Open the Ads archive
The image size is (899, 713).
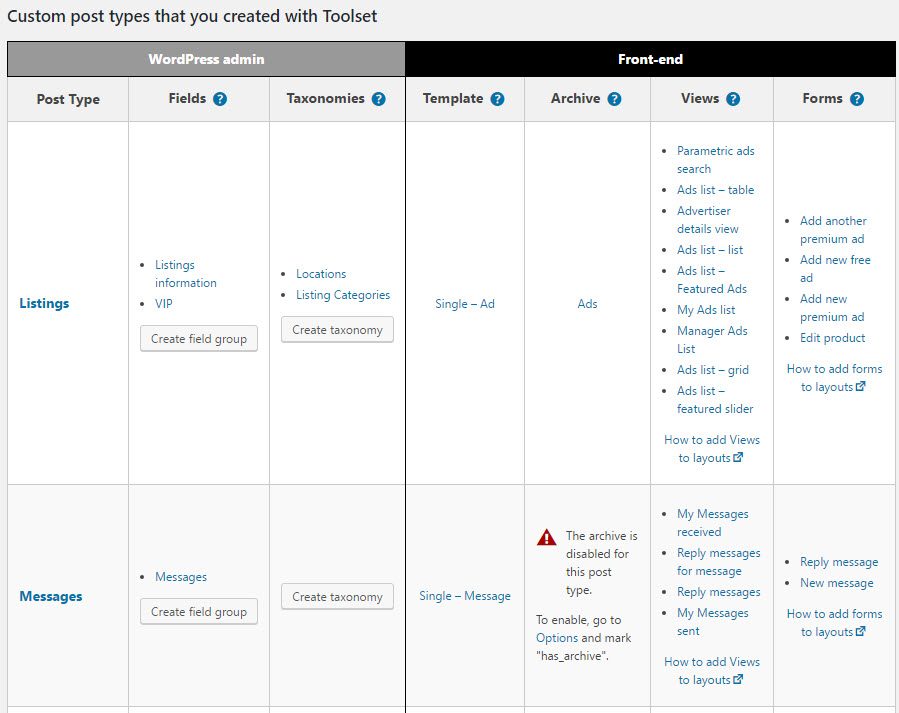[x=587, y=304]
